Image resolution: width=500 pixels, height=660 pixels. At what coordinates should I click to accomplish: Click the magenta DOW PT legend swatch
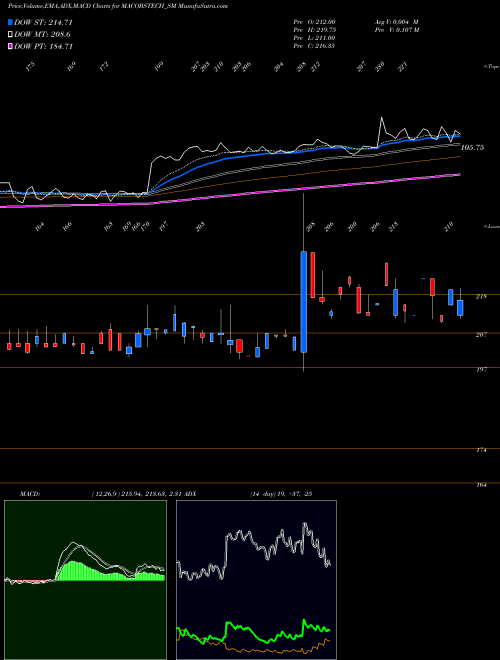point(10,46)
